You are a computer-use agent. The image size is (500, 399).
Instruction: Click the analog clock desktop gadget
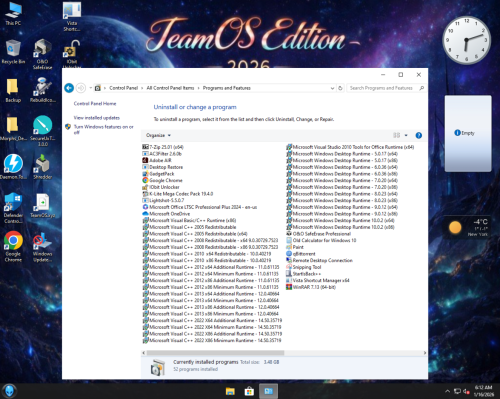[466, 40]
